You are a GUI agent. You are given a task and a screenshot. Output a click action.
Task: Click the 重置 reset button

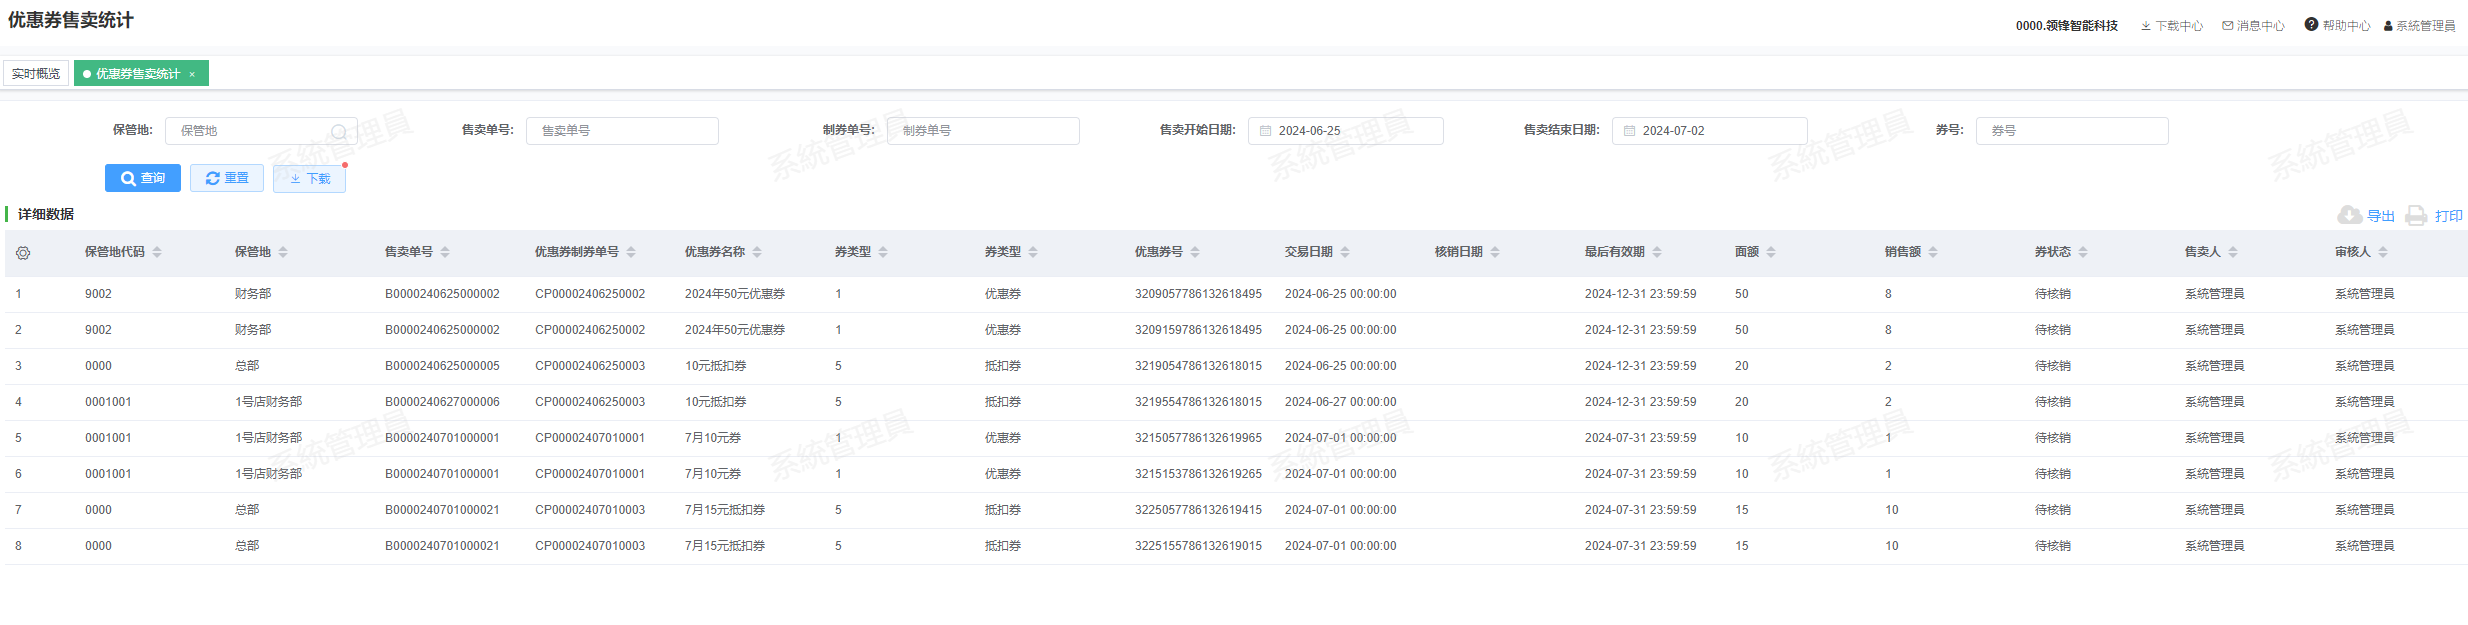pos(227,178)
